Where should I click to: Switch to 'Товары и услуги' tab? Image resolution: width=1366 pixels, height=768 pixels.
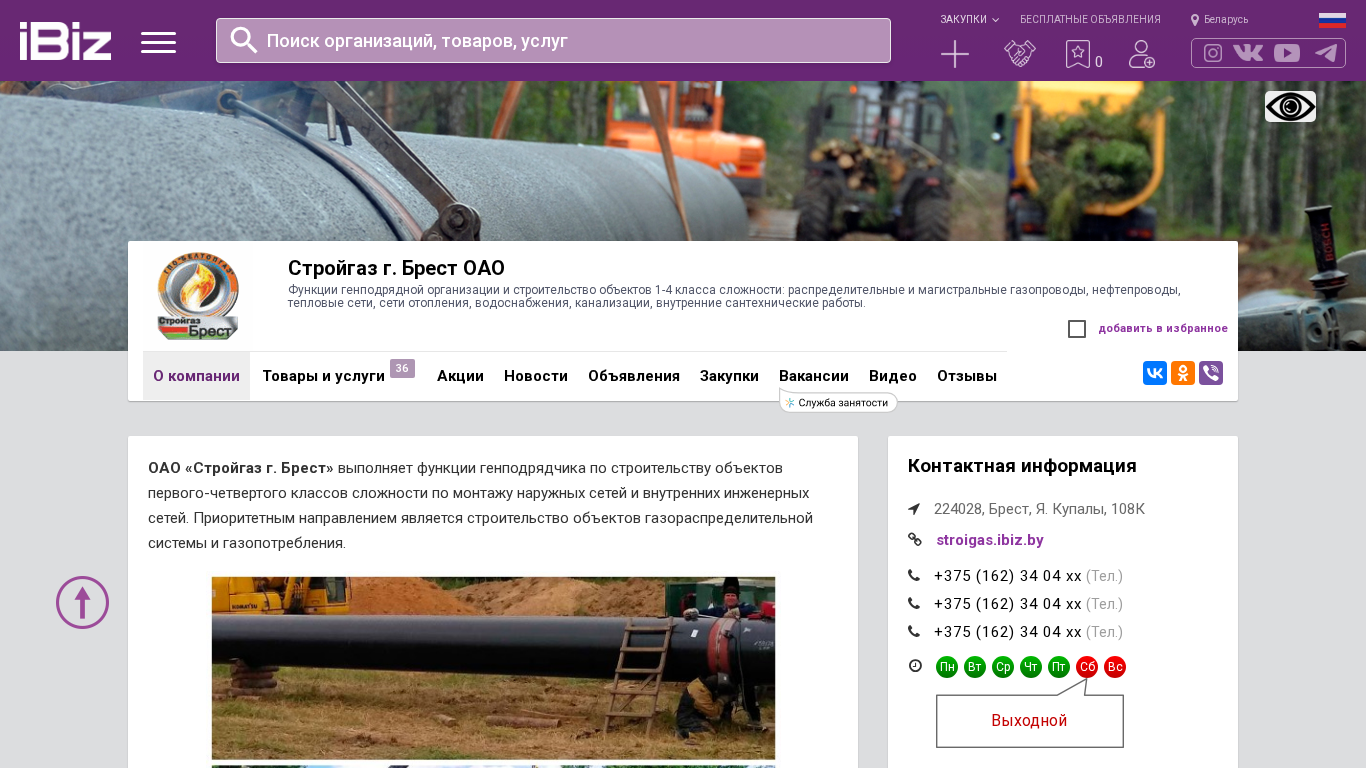(x=323, y=376)
